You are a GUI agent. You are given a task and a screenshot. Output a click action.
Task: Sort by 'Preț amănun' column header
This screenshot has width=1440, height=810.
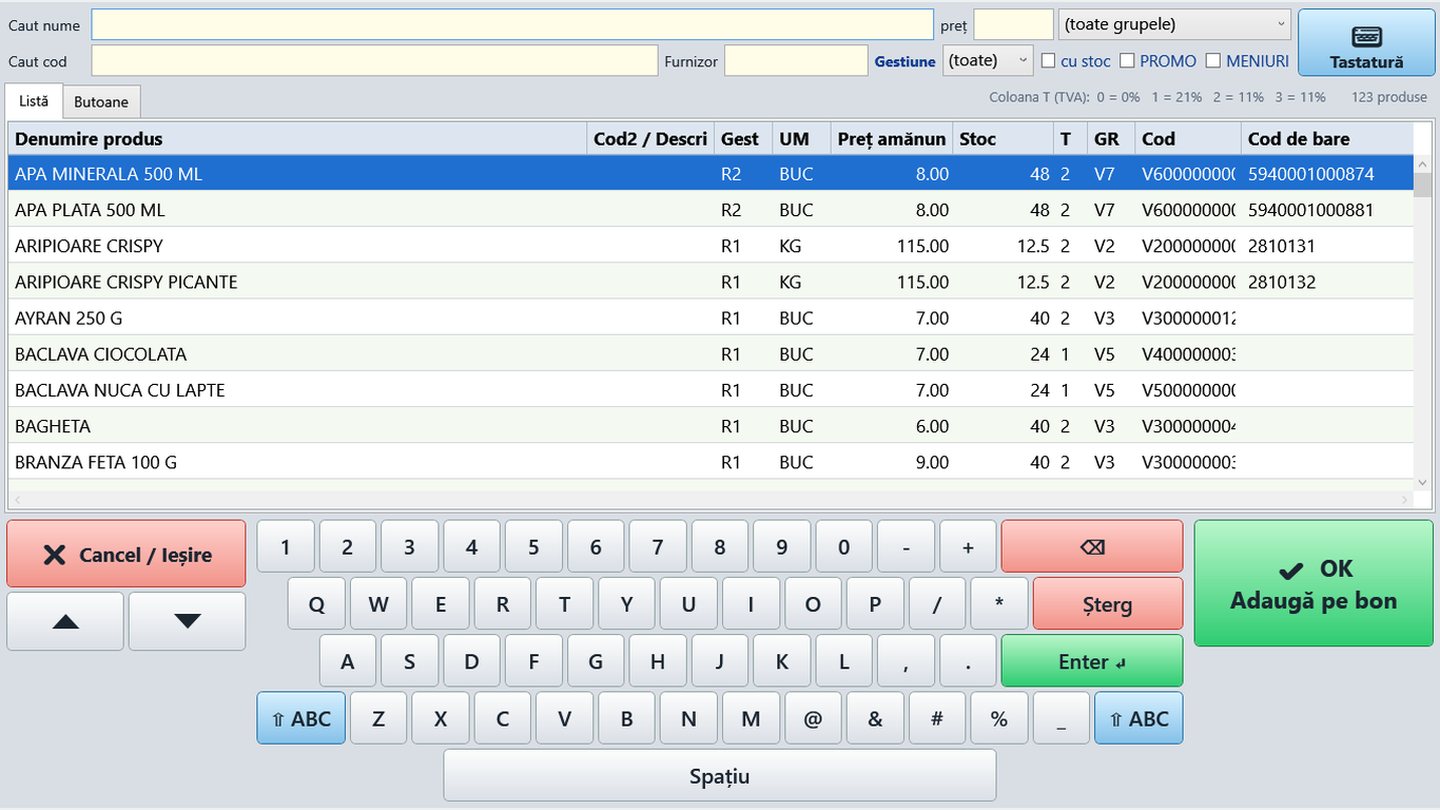[x=892, y=139]
